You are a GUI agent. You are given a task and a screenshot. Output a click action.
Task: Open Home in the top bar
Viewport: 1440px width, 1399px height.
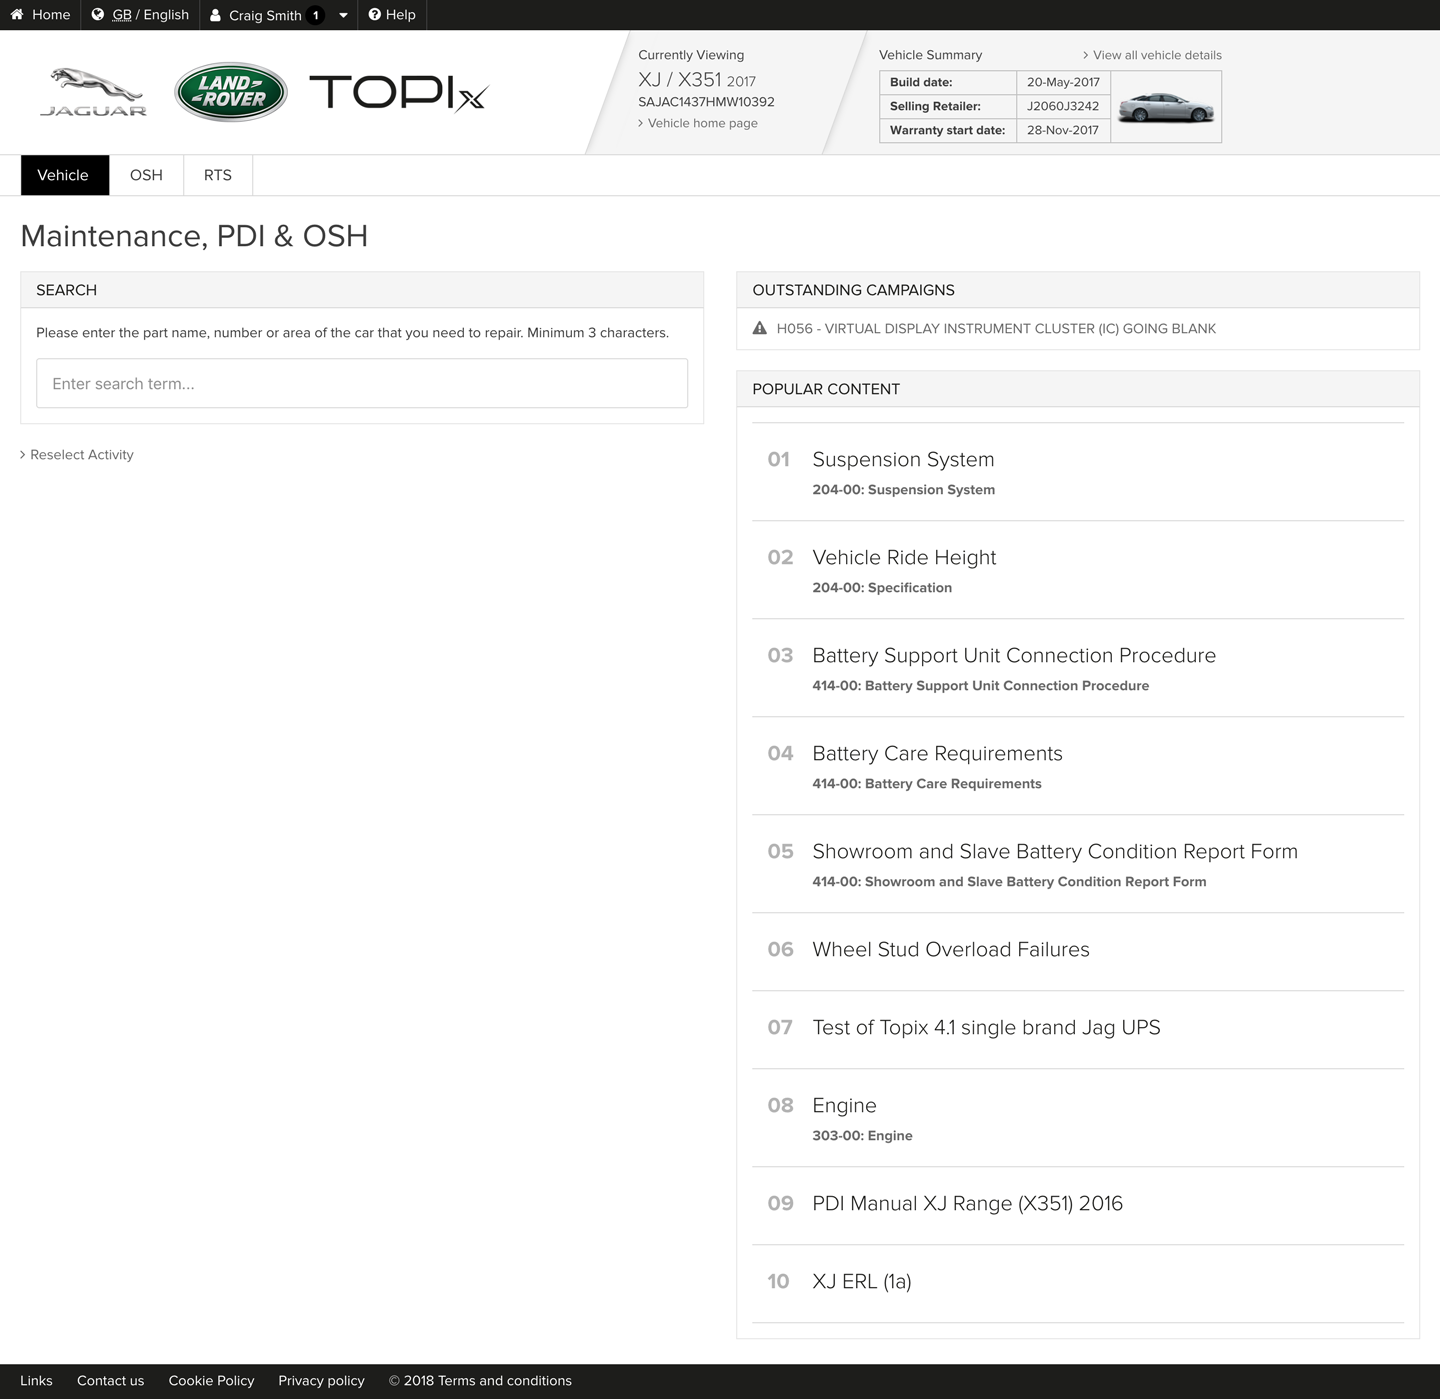(40, 15)
